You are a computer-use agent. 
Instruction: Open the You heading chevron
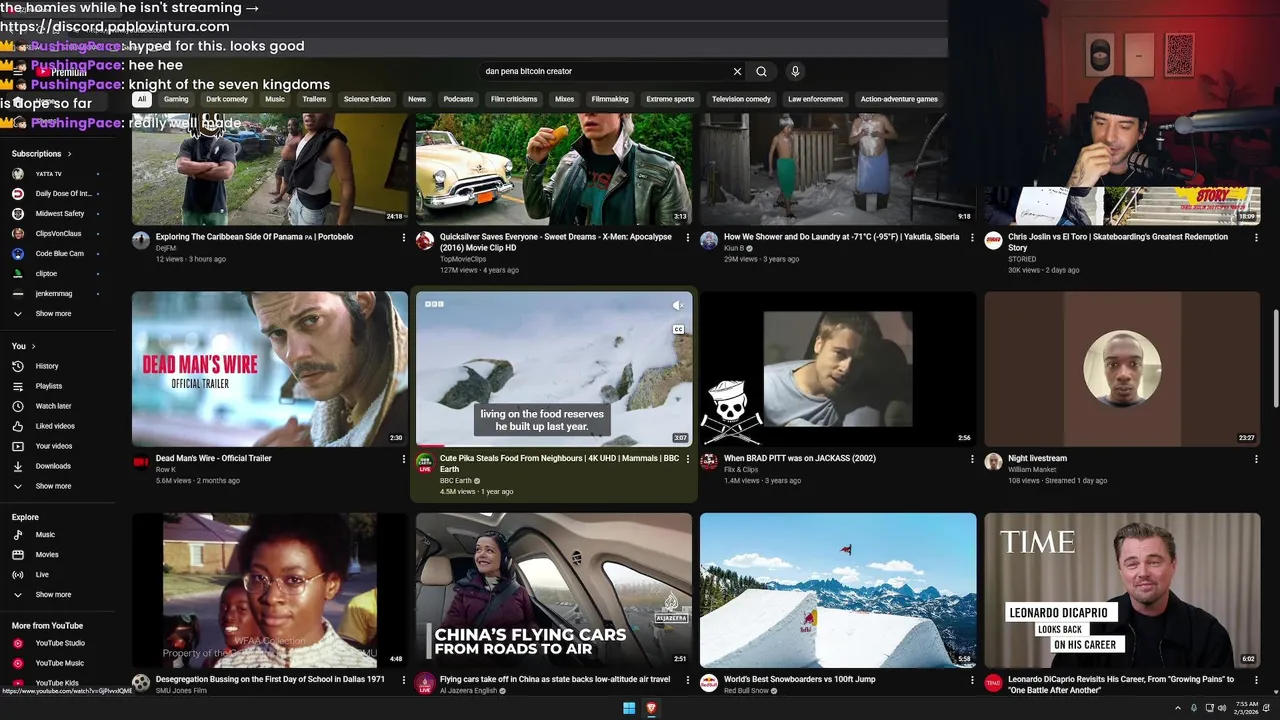pyautogui.click(x=33, y=346)
